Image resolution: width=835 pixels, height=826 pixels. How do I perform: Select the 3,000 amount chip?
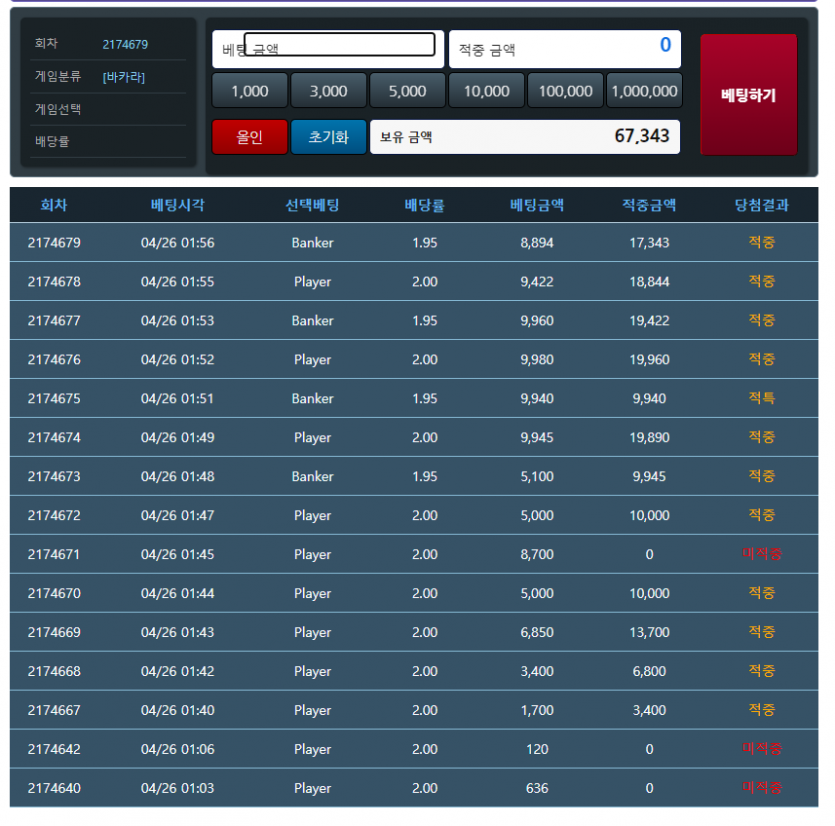tap(328, 91)
